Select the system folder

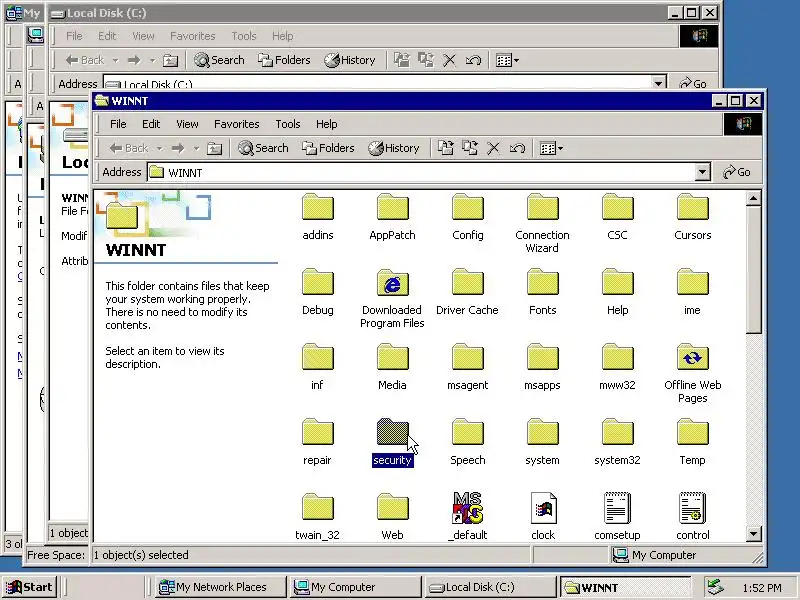[x=542, y=442]
